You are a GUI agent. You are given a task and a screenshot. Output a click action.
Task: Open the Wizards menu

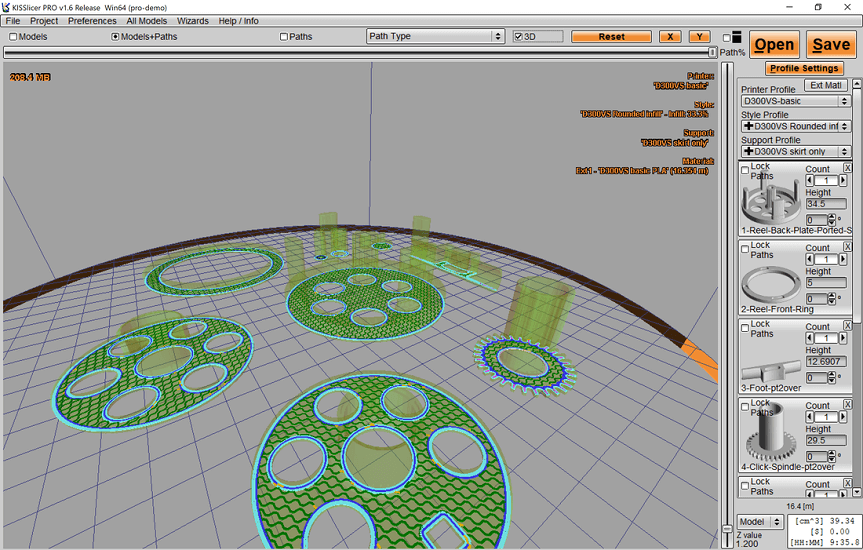coord(193,21)
